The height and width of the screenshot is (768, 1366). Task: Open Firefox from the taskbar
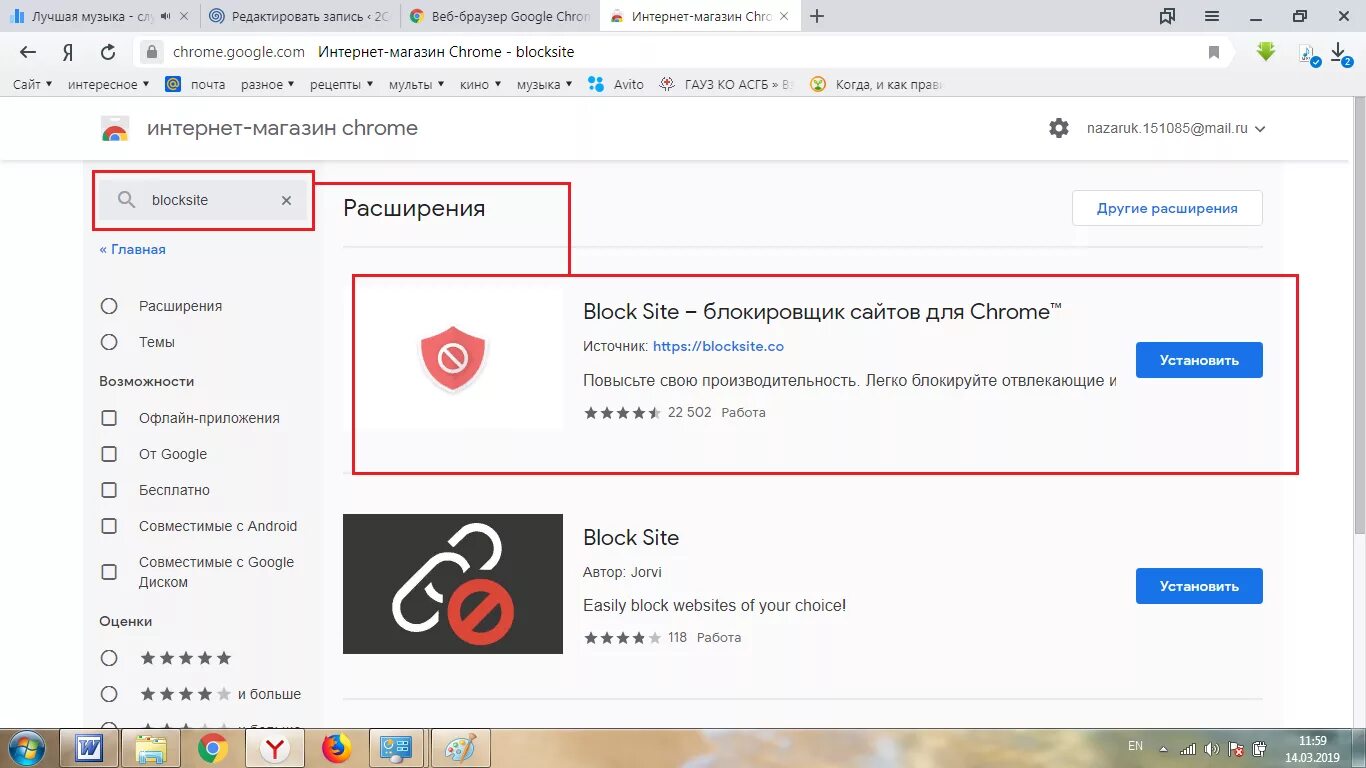(337, 748)
